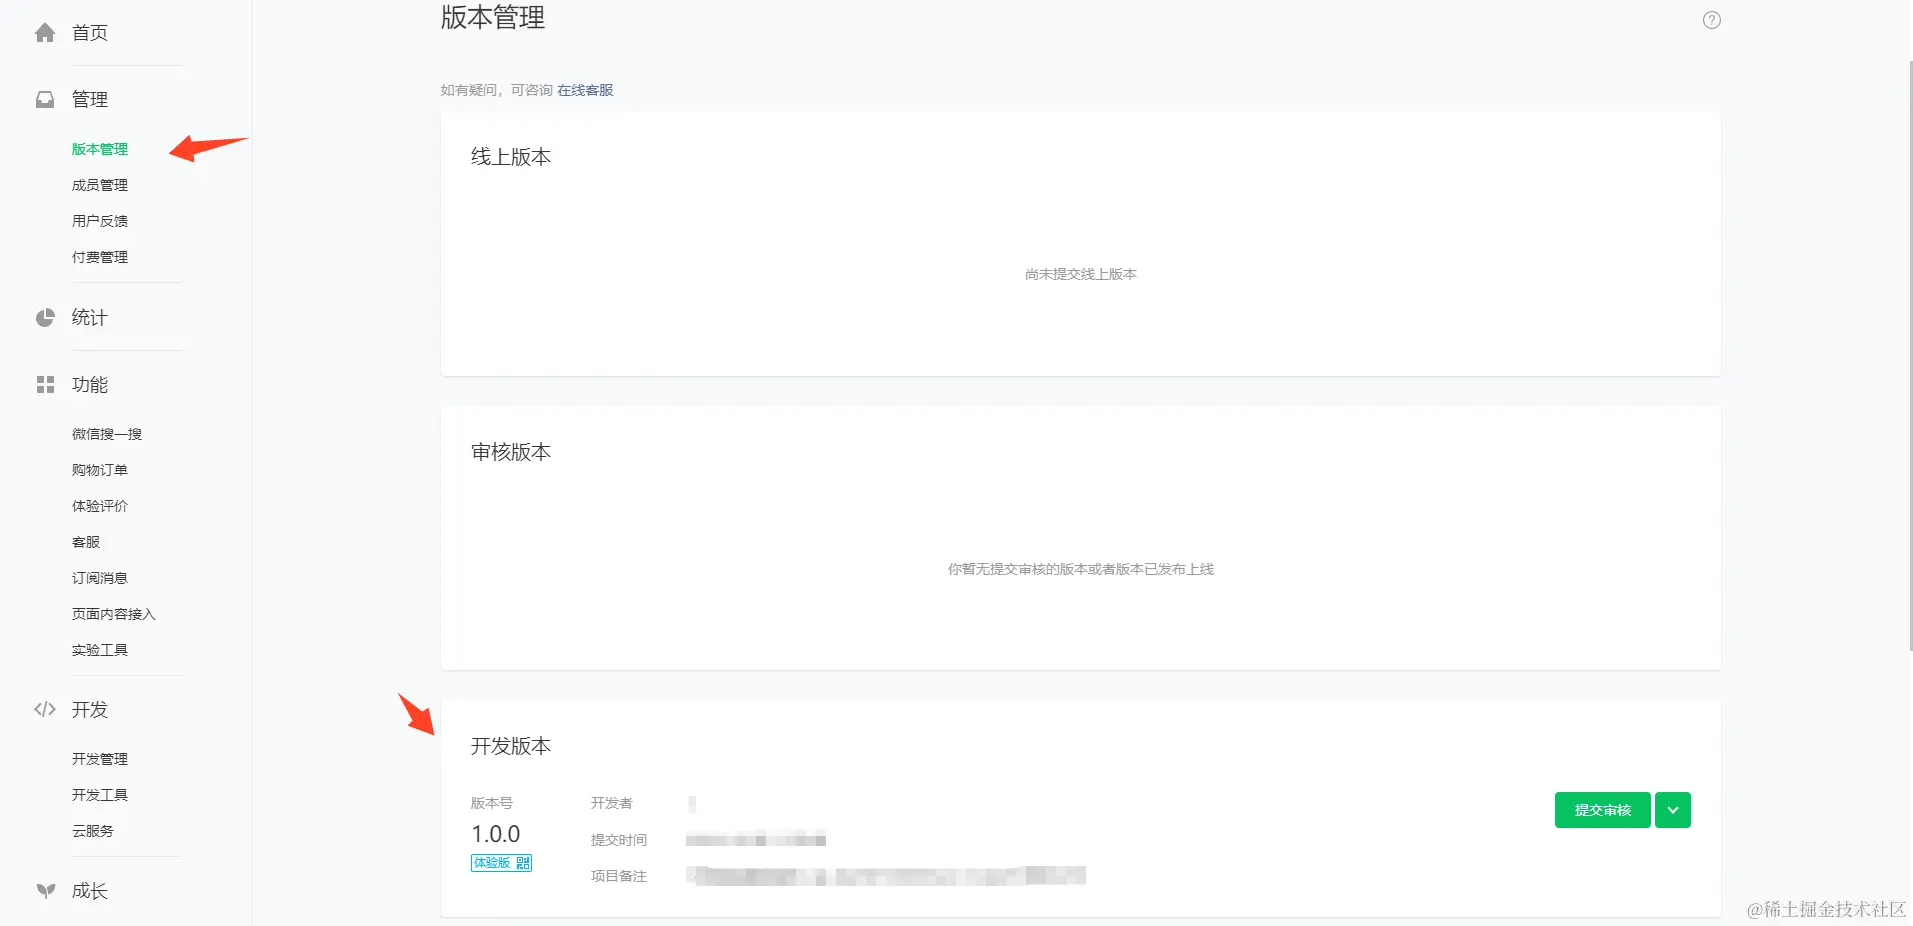Click the code brackets icon beside 开发
The image size is (1913, 926).
(45, 710)
